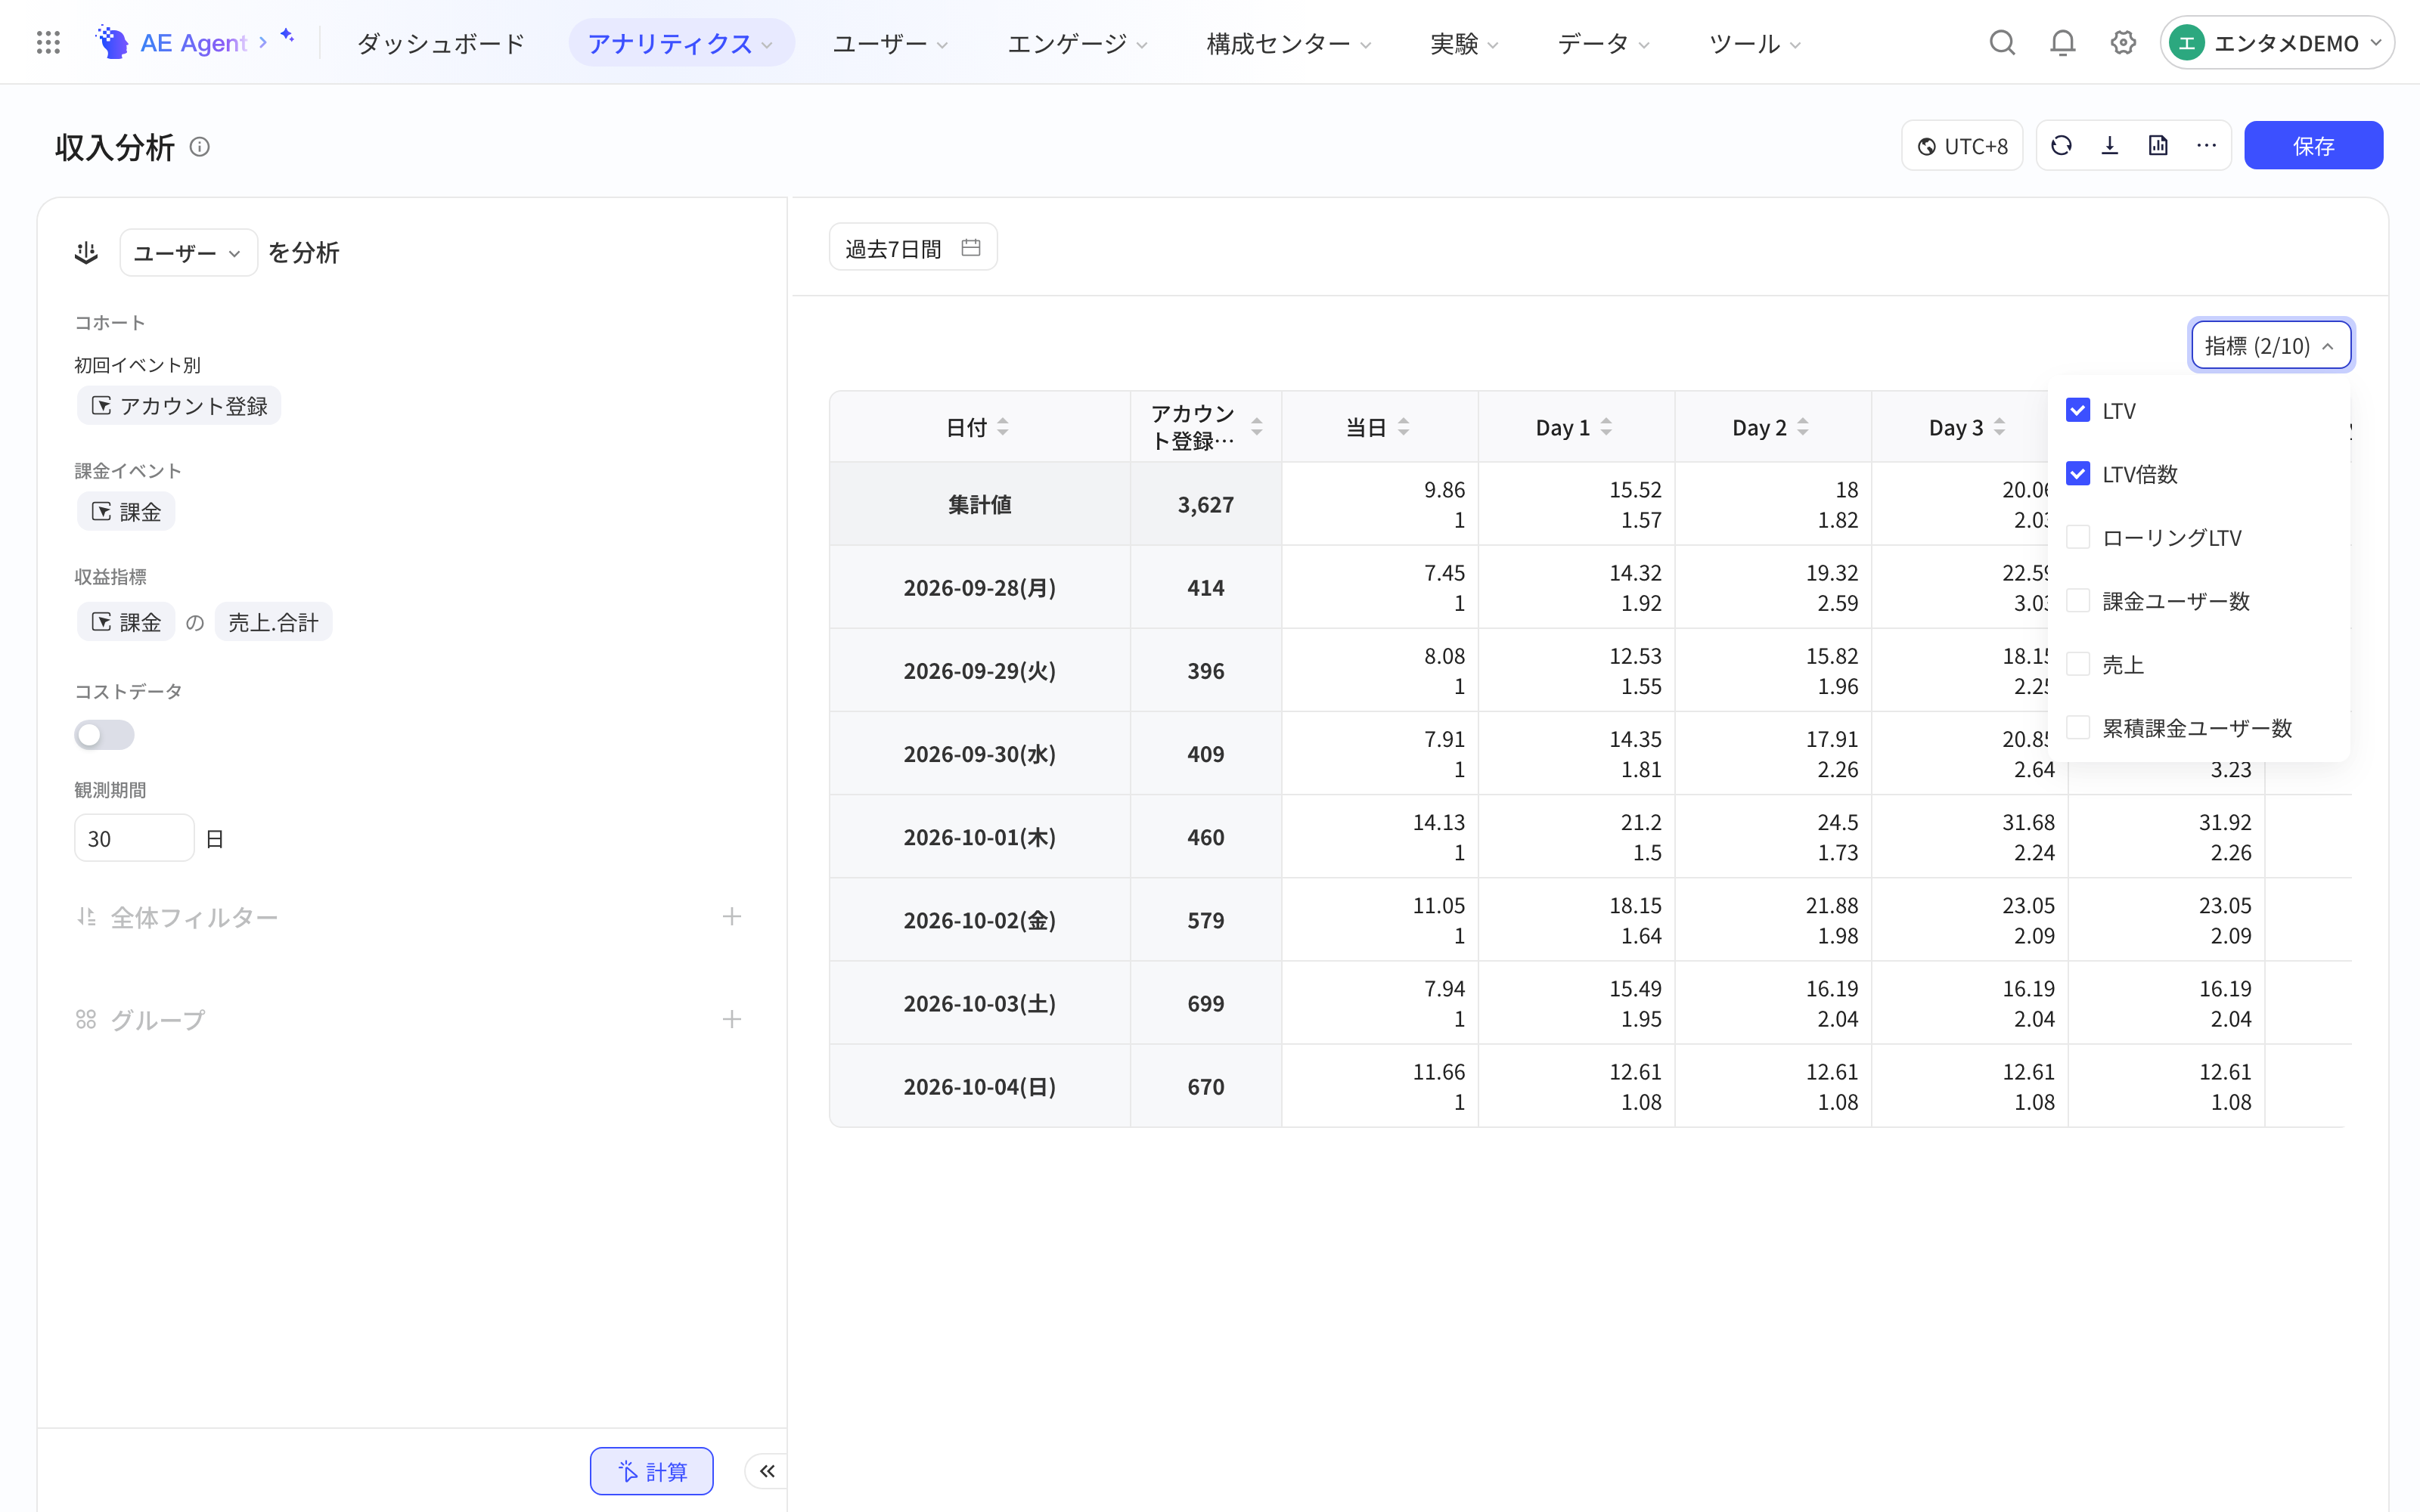Expand the エンゲージ nav menu

pos(1077,43)
